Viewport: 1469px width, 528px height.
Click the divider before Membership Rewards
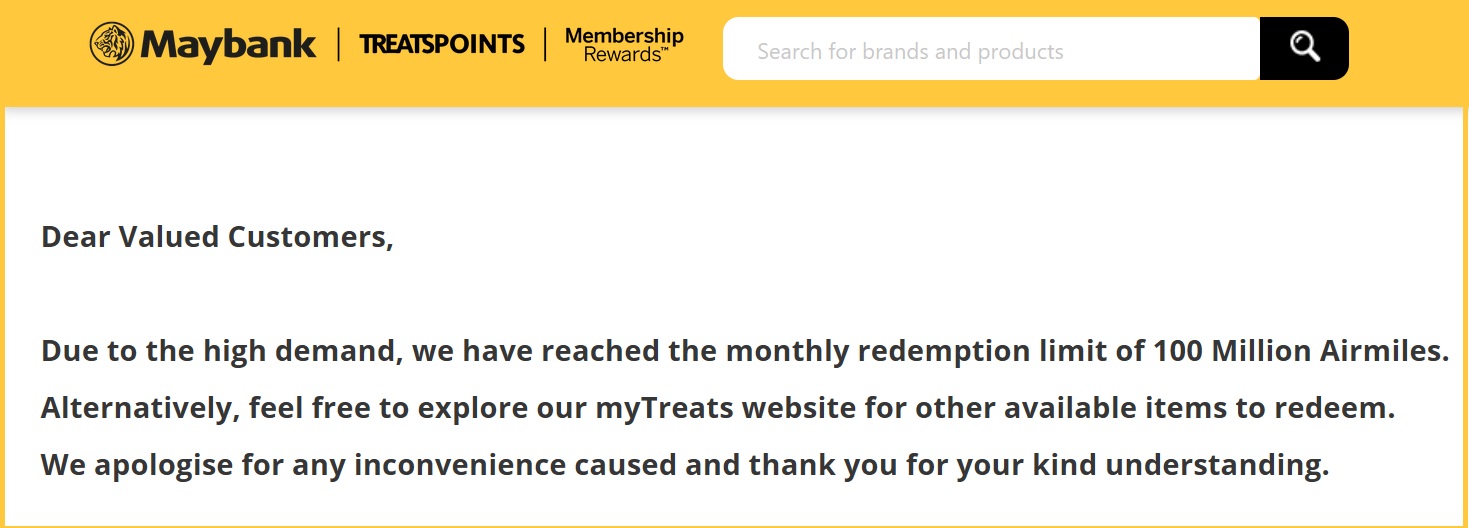click(x=545, y=45)
